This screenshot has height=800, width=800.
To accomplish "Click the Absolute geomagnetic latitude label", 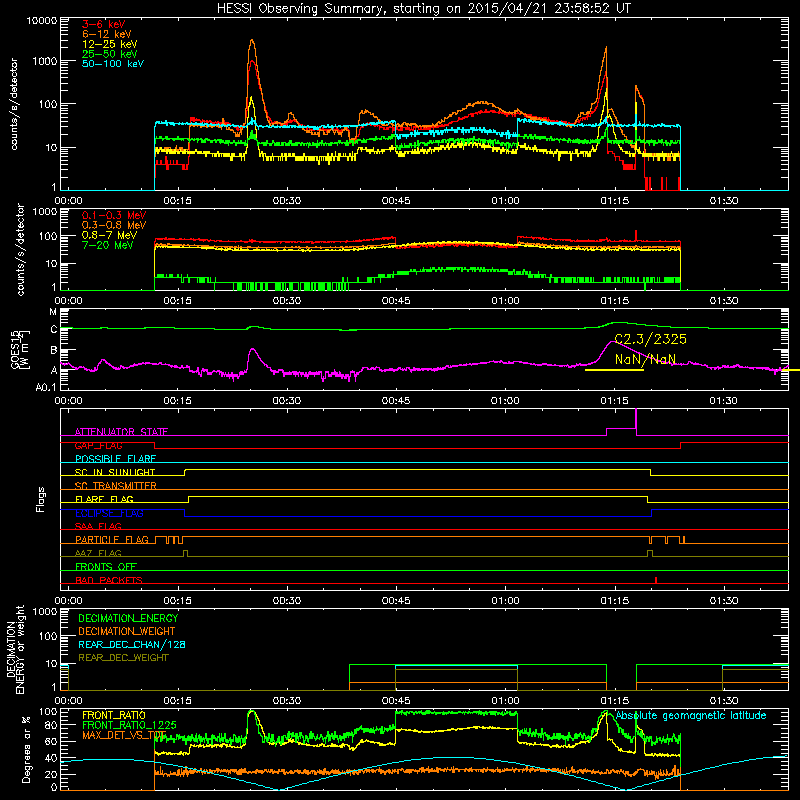I will 691,716.
